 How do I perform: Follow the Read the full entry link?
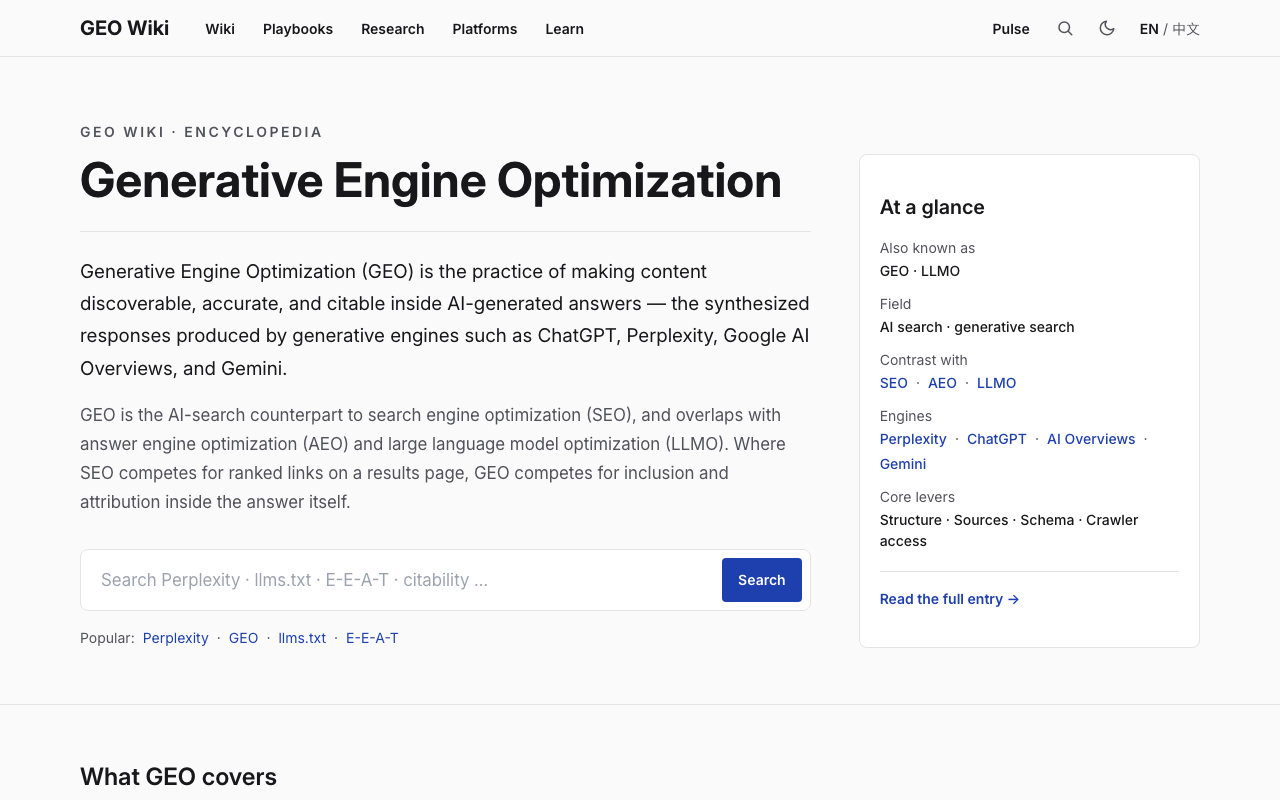point(950,599)
